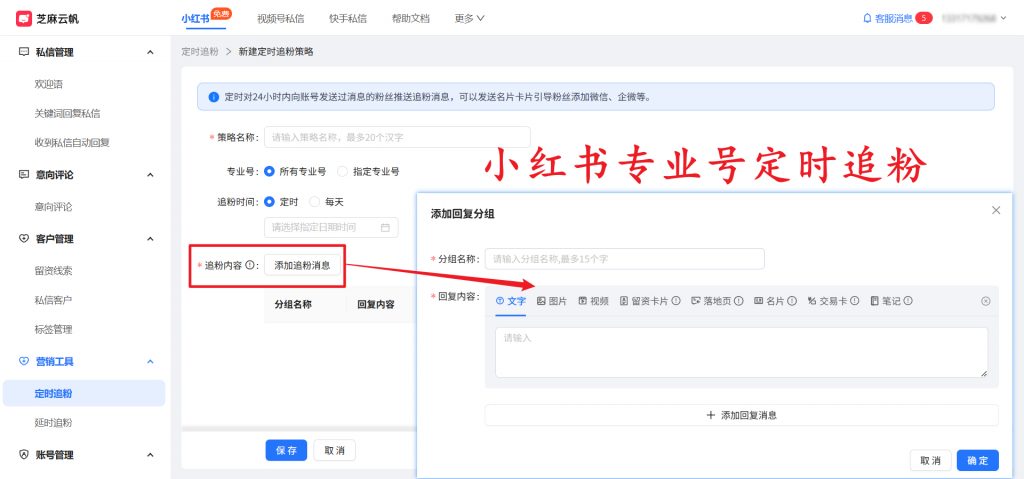Click the 芝麻云帆 logo icon
1024x479 pixels.
point(25,18)
